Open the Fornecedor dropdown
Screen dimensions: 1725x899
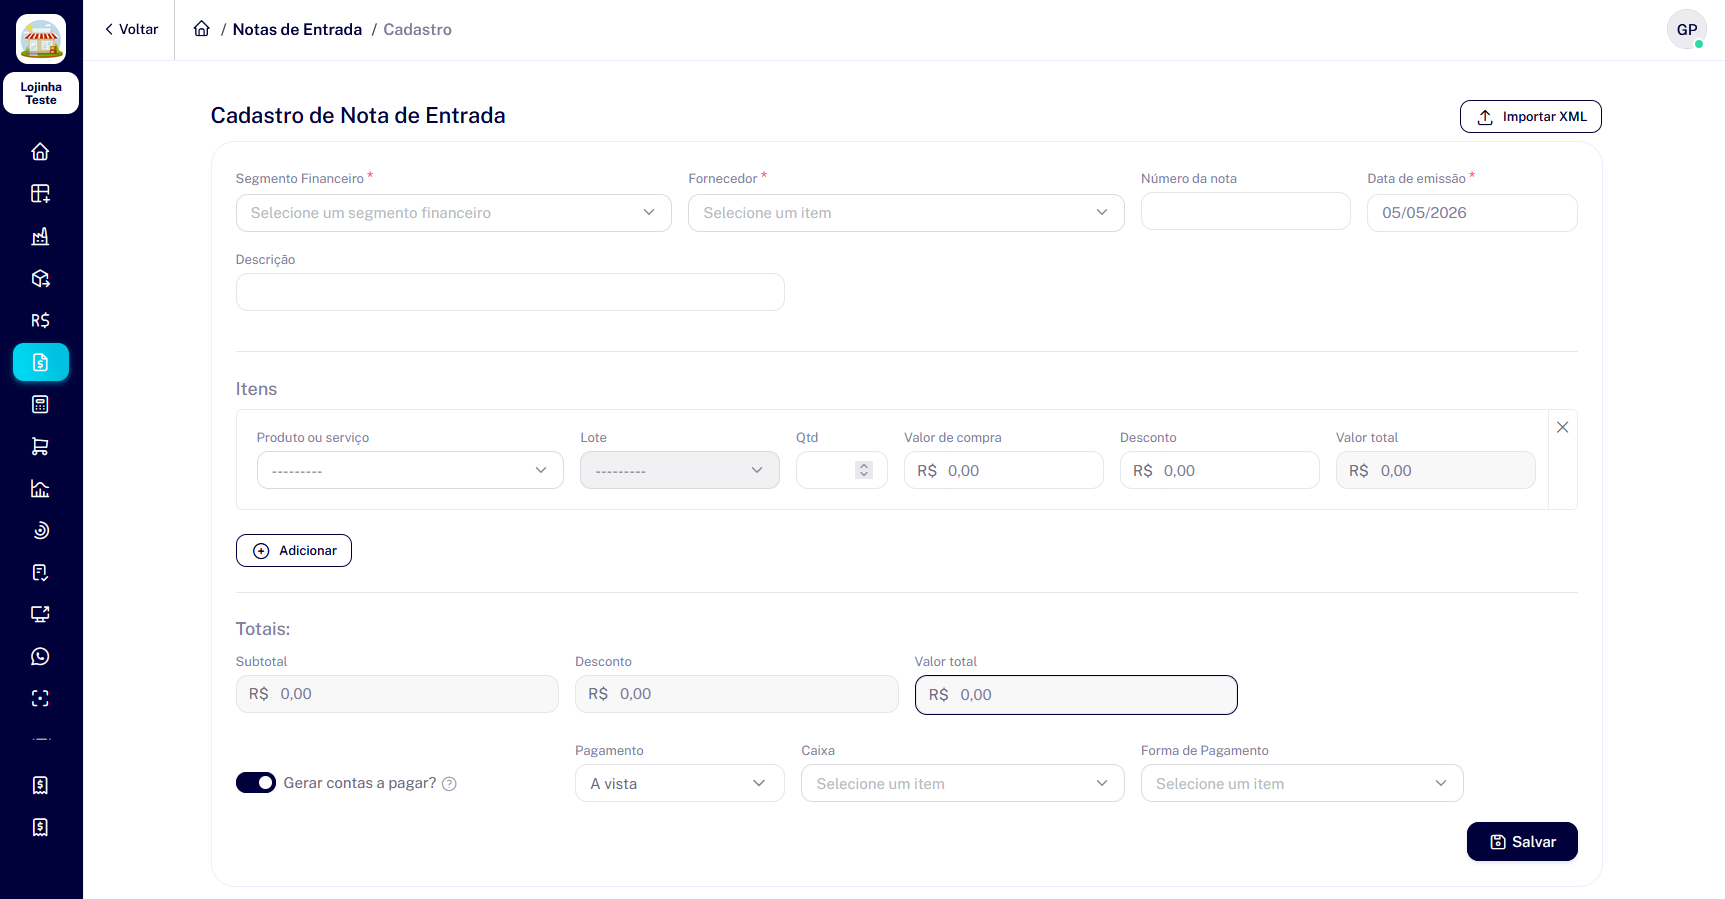click(906, 213)
